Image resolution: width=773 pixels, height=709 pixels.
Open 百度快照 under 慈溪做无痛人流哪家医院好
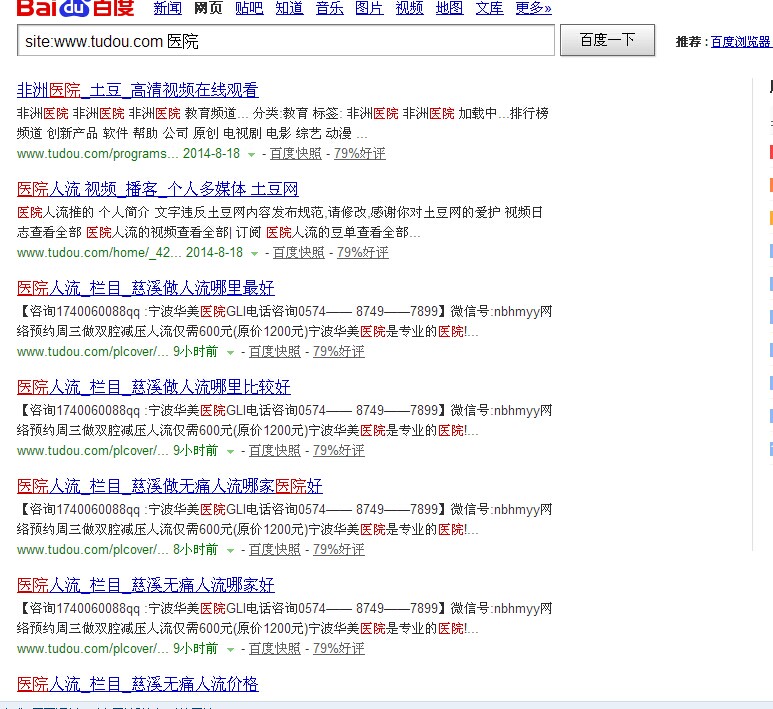[275, 550]
